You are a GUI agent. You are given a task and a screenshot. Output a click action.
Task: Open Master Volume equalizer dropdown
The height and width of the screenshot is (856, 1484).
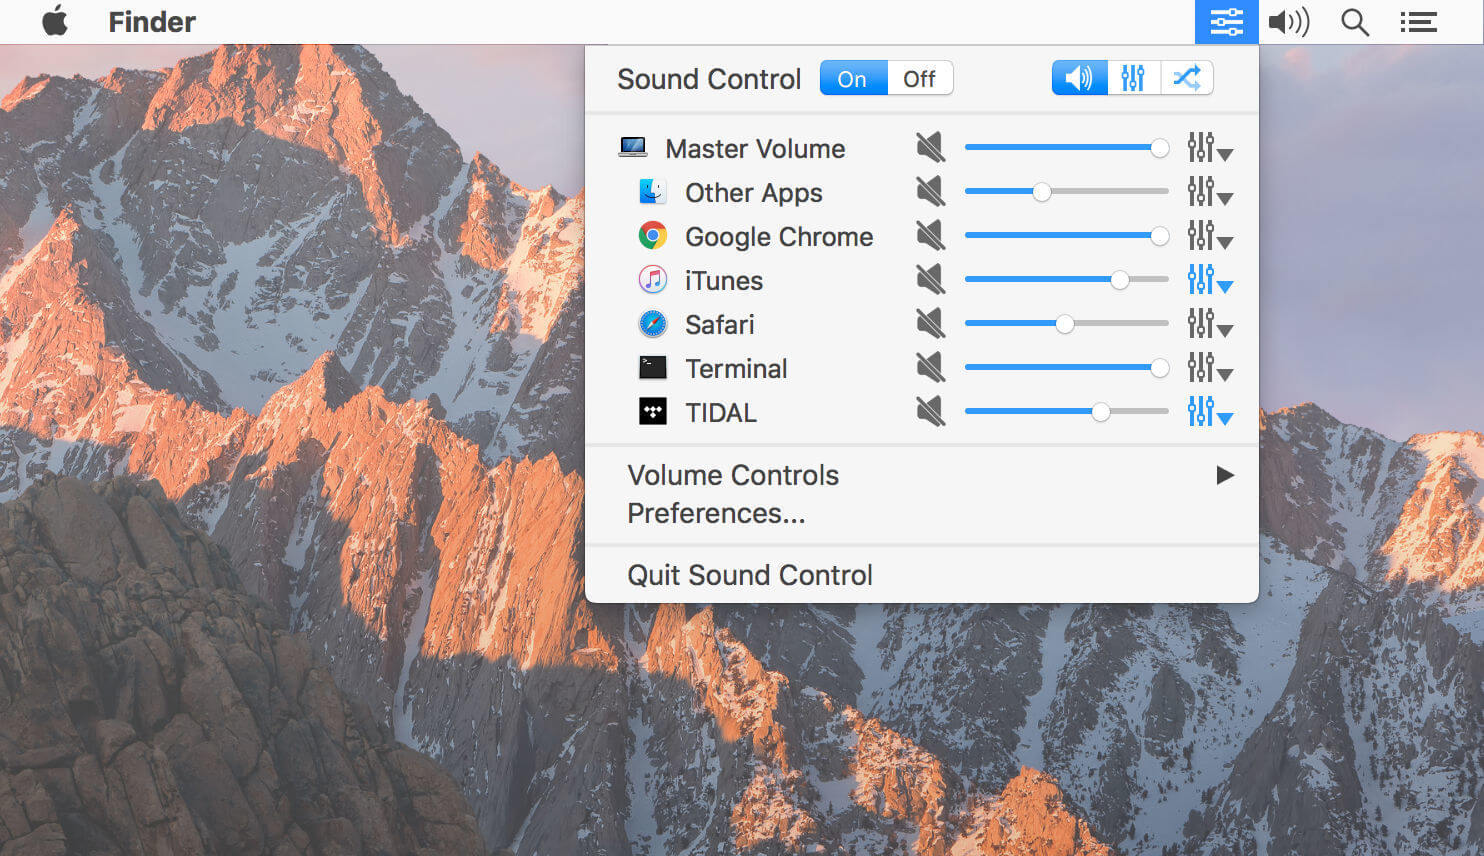point(1209,148)
